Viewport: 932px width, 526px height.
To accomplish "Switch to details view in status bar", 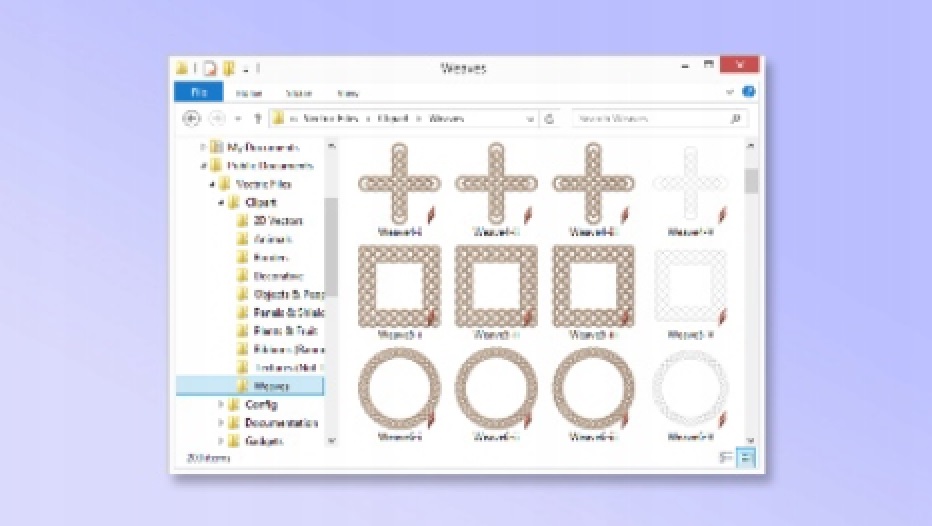I will click(x=726, y=457).
